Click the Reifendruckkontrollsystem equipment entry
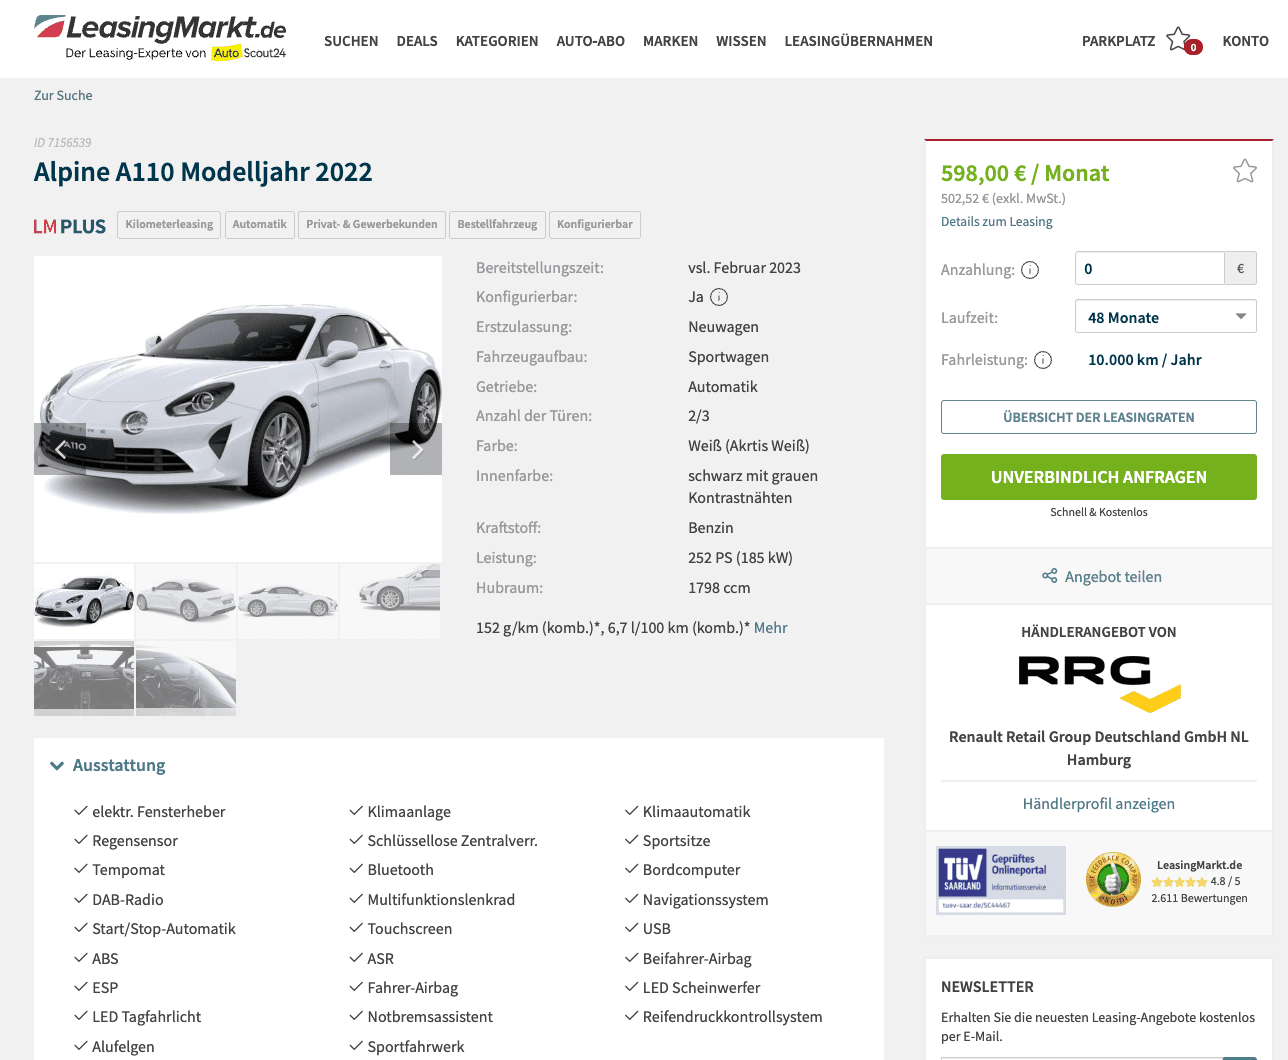Viewport: 1288px width, 1060px height. click(732, 1017)
